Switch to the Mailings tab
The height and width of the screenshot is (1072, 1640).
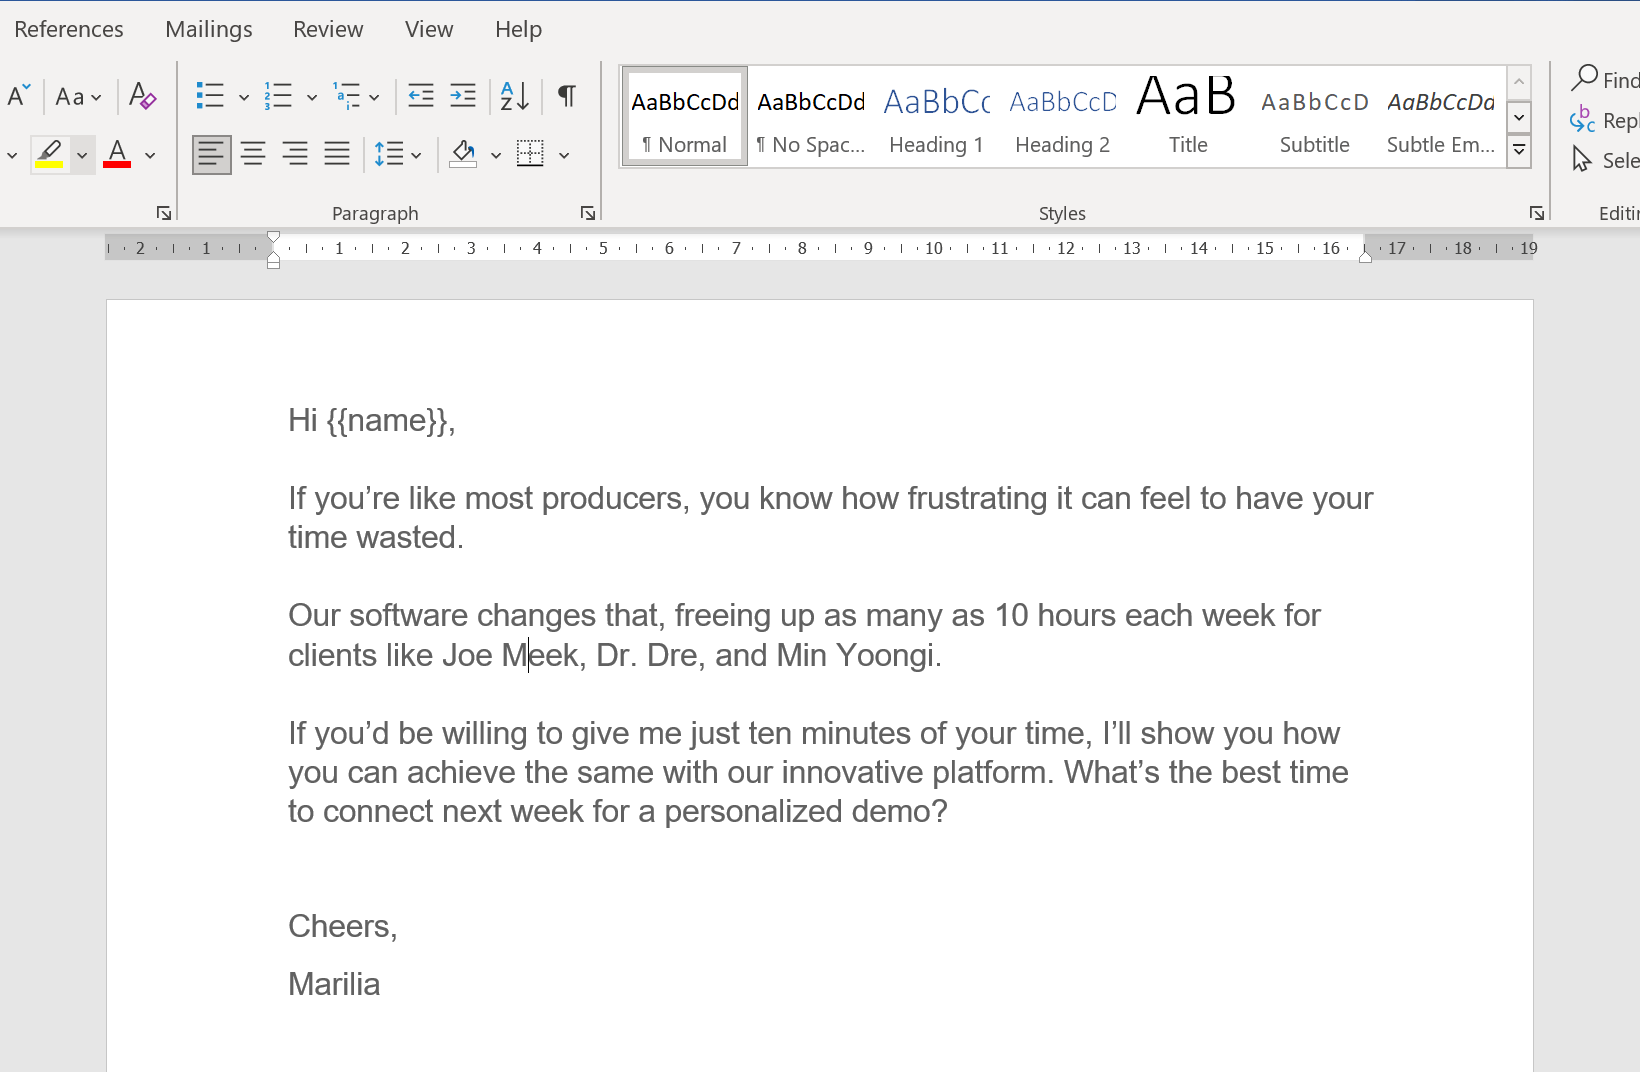pyautogui.click(x=208, y=28)
